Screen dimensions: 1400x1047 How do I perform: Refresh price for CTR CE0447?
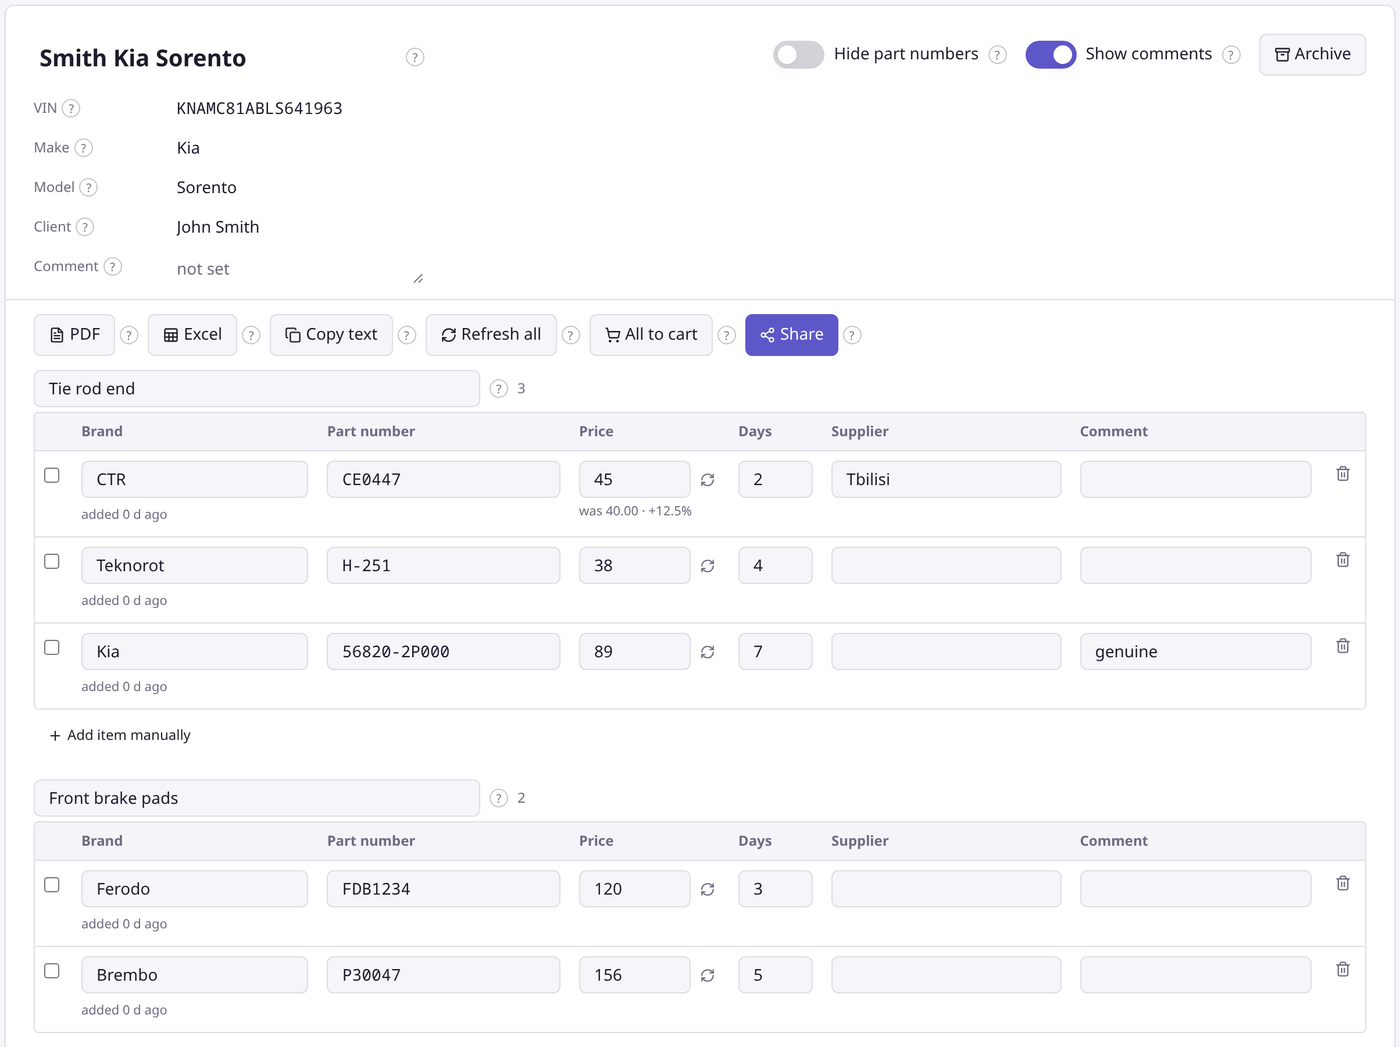point(708,480)
